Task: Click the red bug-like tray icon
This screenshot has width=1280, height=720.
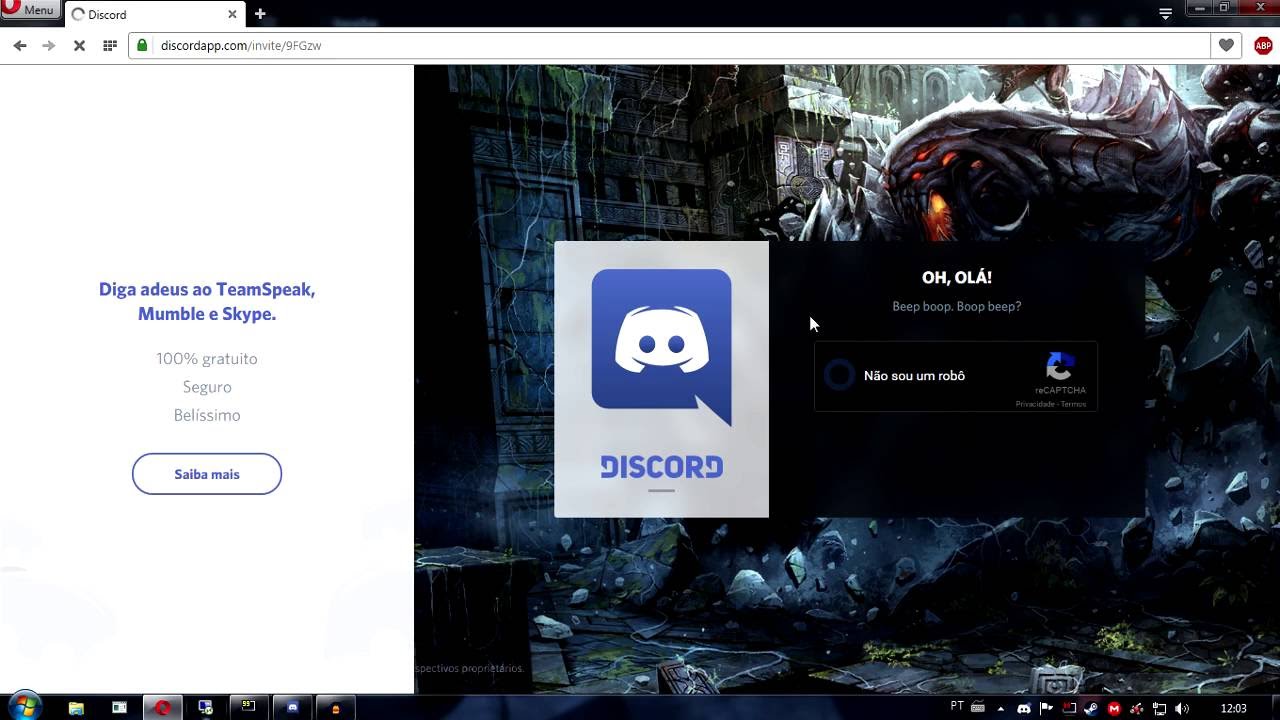Action: [1137, 709]
